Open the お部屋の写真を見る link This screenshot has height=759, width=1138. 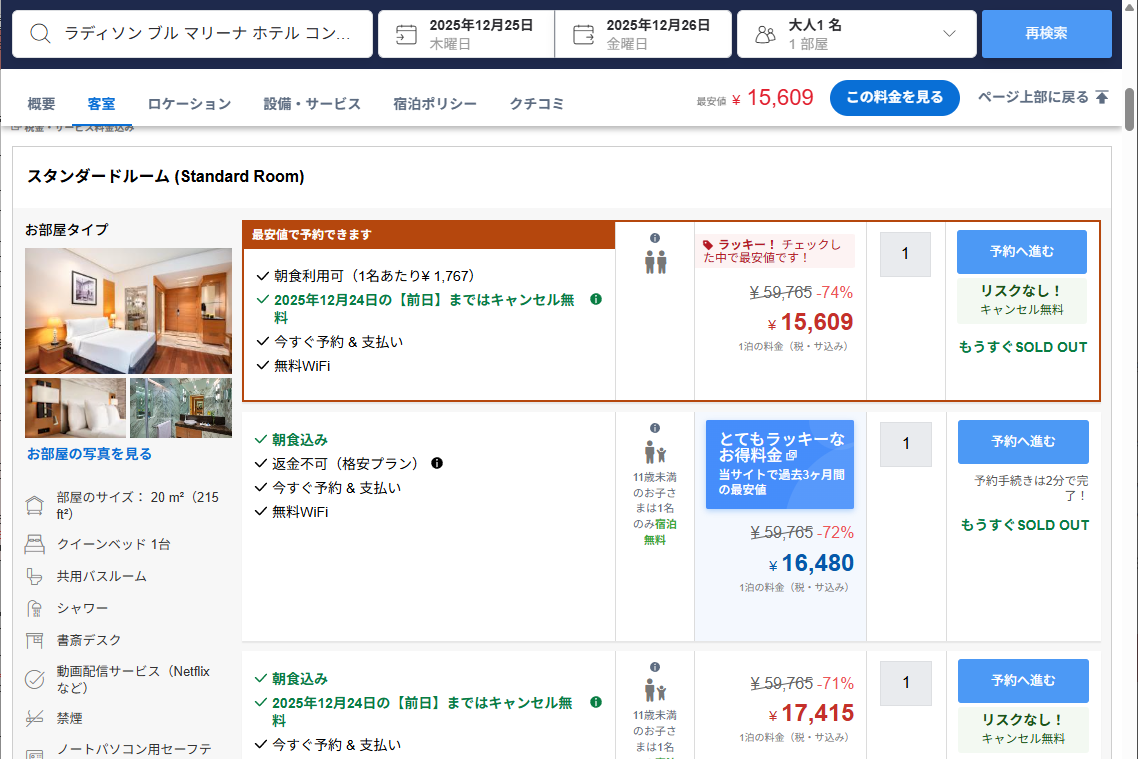(x=90, y=454)
